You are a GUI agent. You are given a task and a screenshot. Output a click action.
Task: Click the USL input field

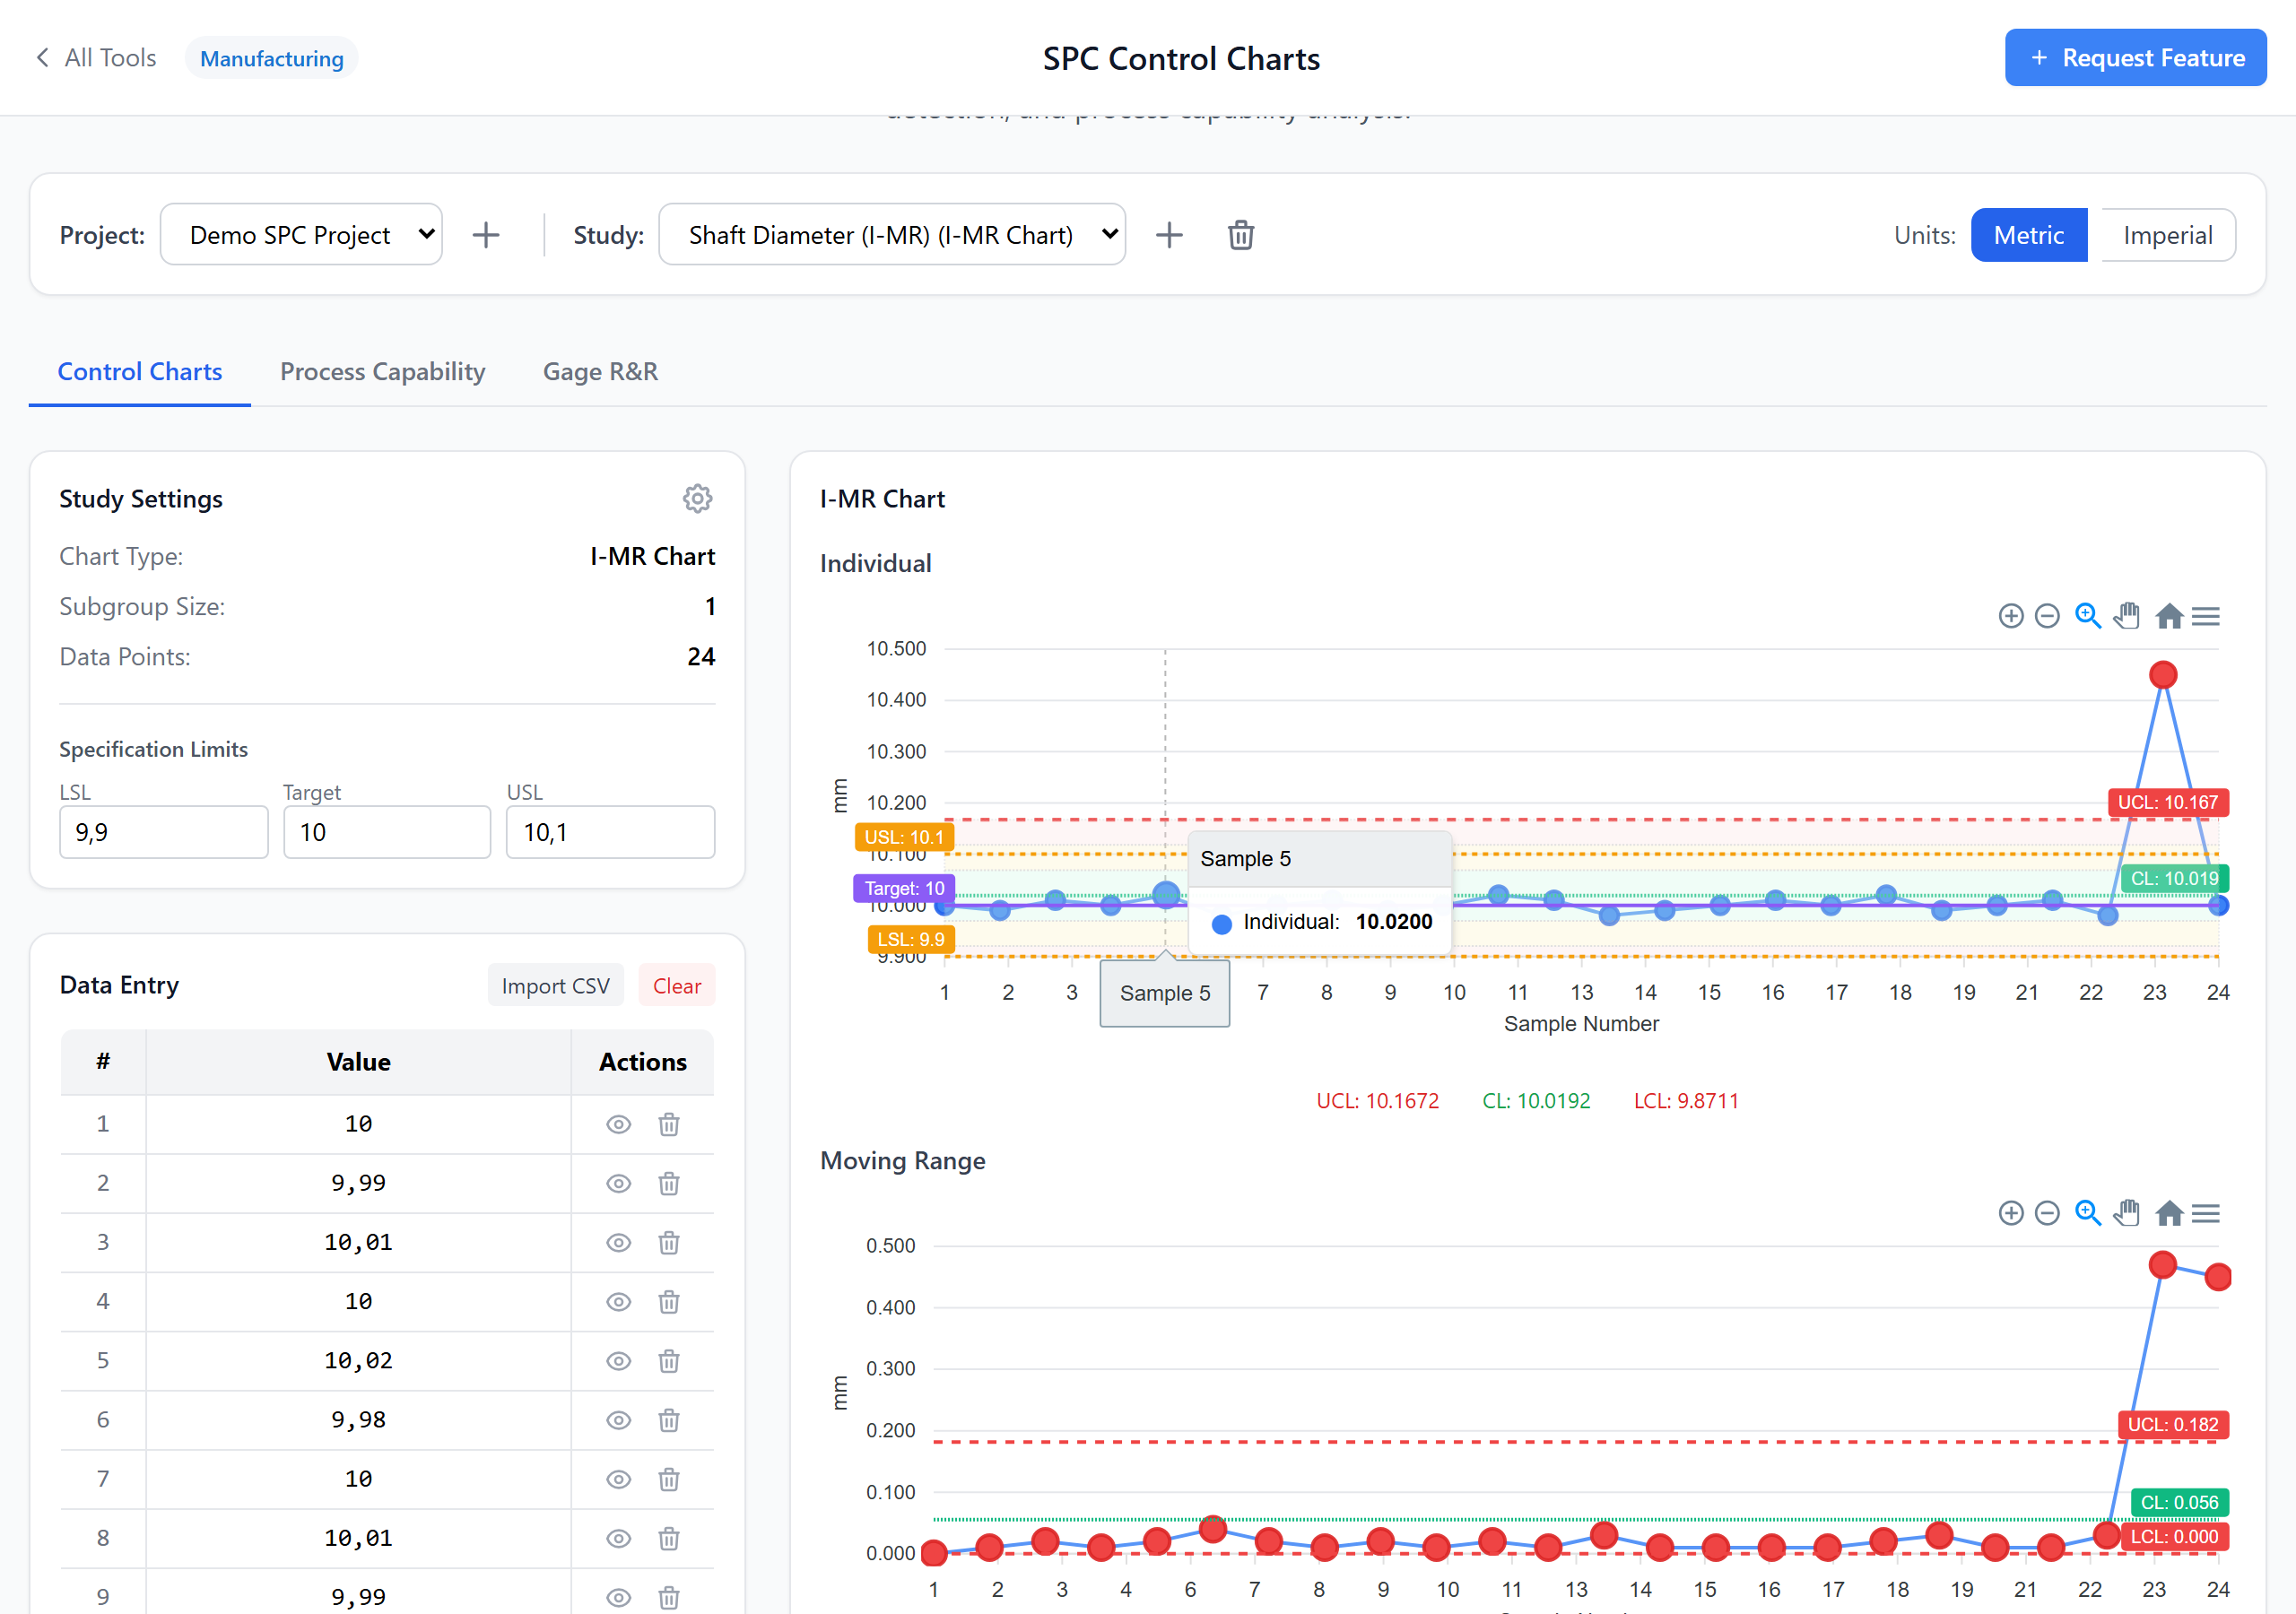coord(609,832)
